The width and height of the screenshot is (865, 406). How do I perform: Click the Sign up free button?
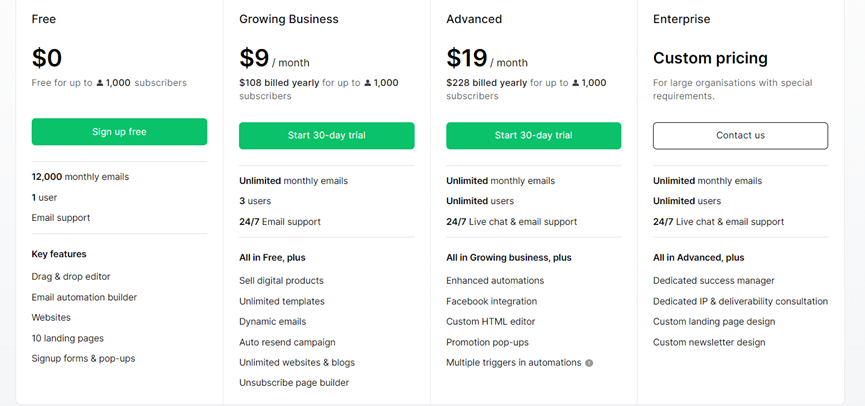(119, 132)
